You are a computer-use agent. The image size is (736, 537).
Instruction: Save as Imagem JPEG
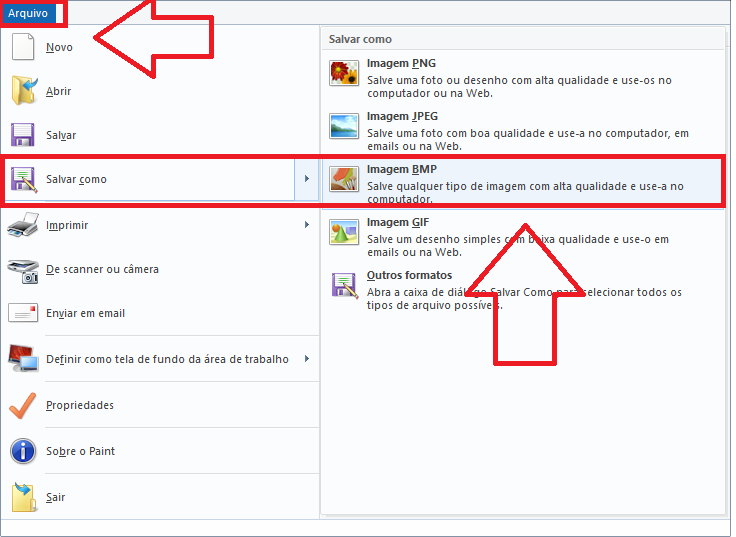(523, 130)
